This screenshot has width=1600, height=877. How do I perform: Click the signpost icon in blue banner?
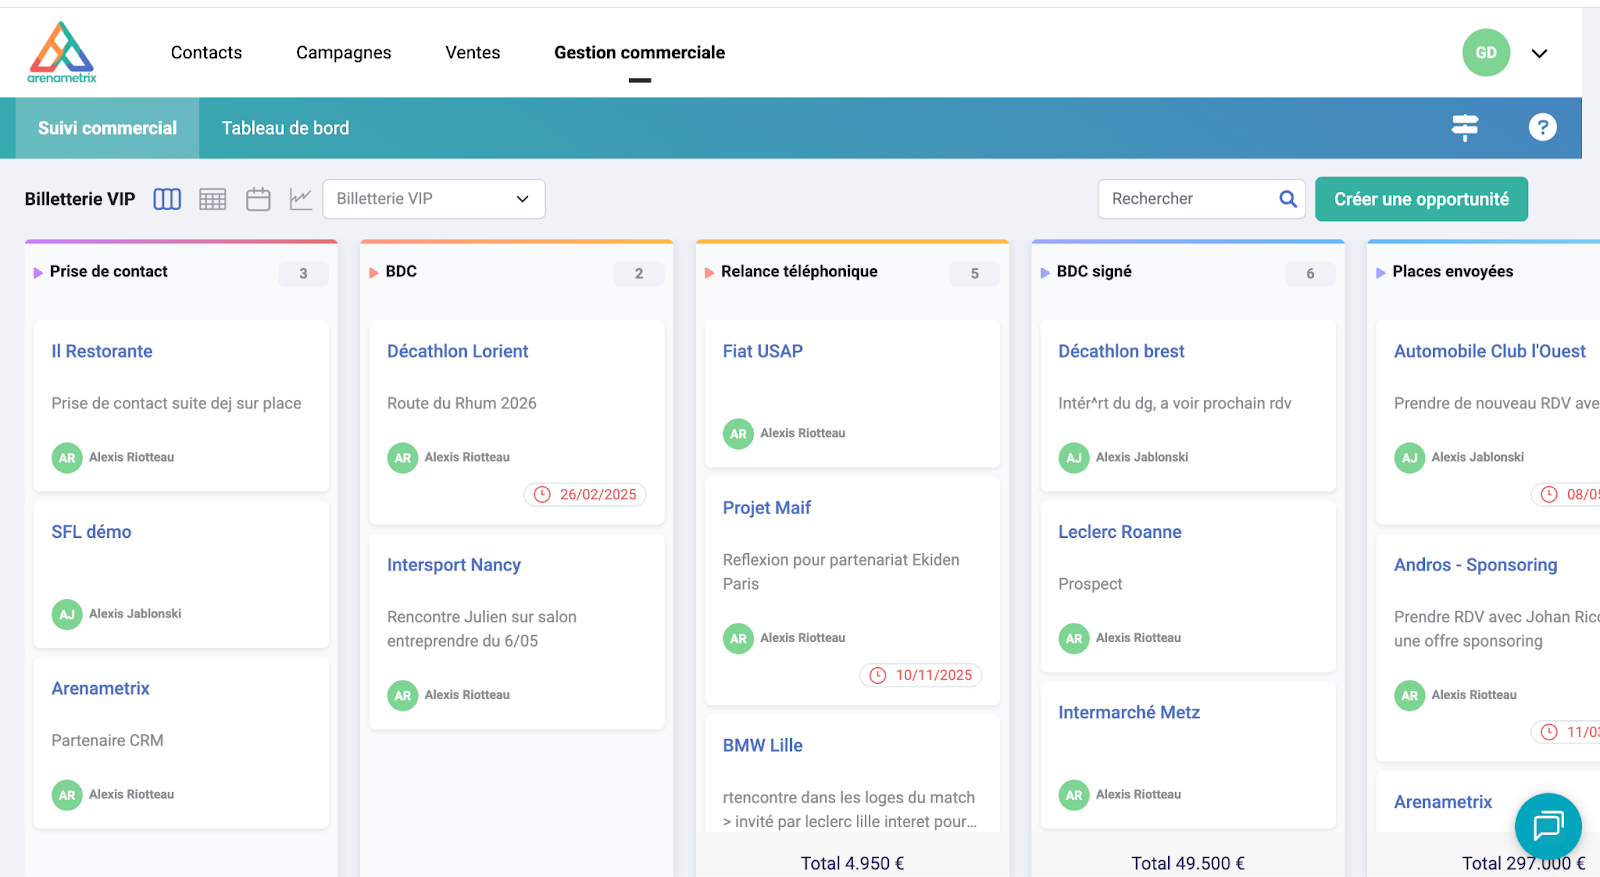(x=1465, y=127)
